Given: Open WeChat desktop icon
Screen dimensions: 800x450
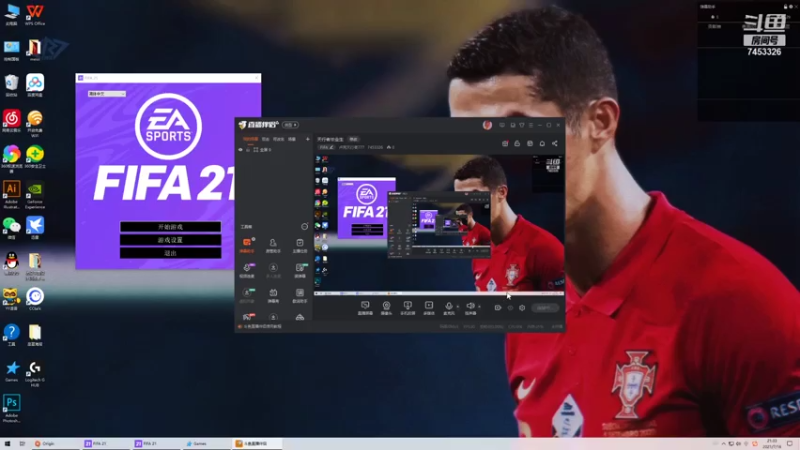Looking at the screenshot, I should pos(11,228).
